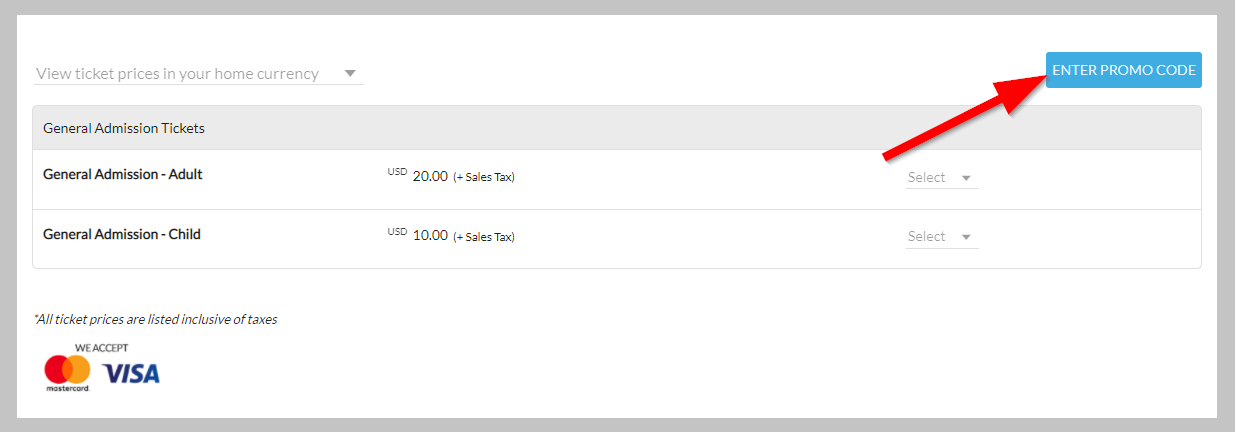Click the ticket prices inclusive of taxes note

tap(155, 320)
